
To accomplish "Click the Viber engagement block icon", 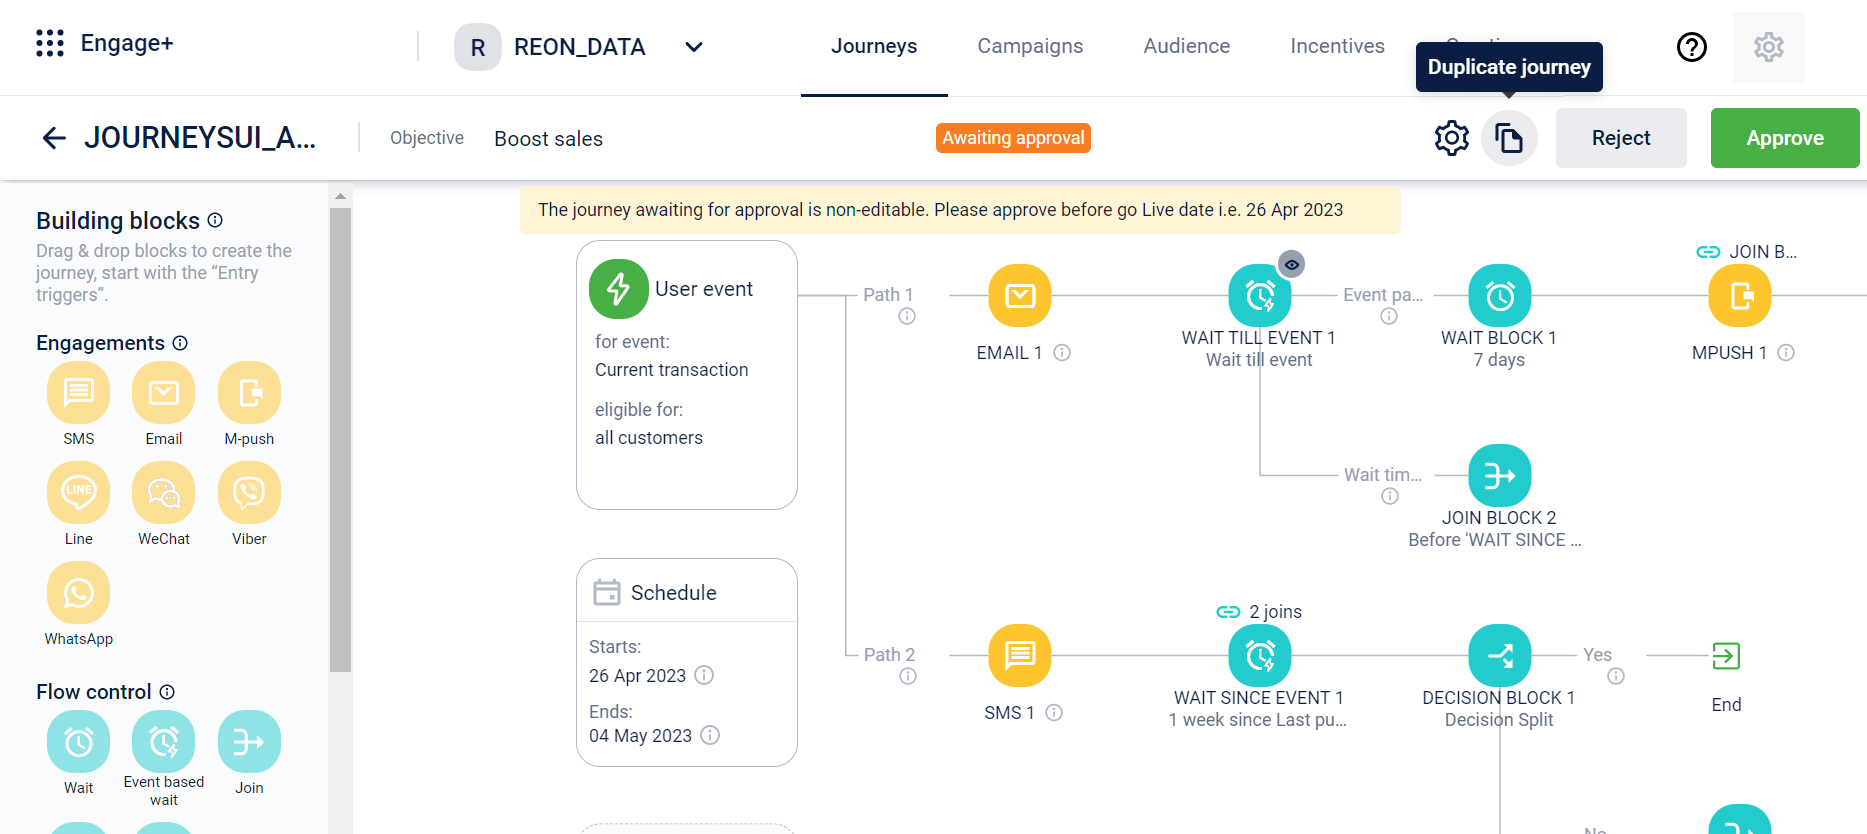I will tap(249, 492).
